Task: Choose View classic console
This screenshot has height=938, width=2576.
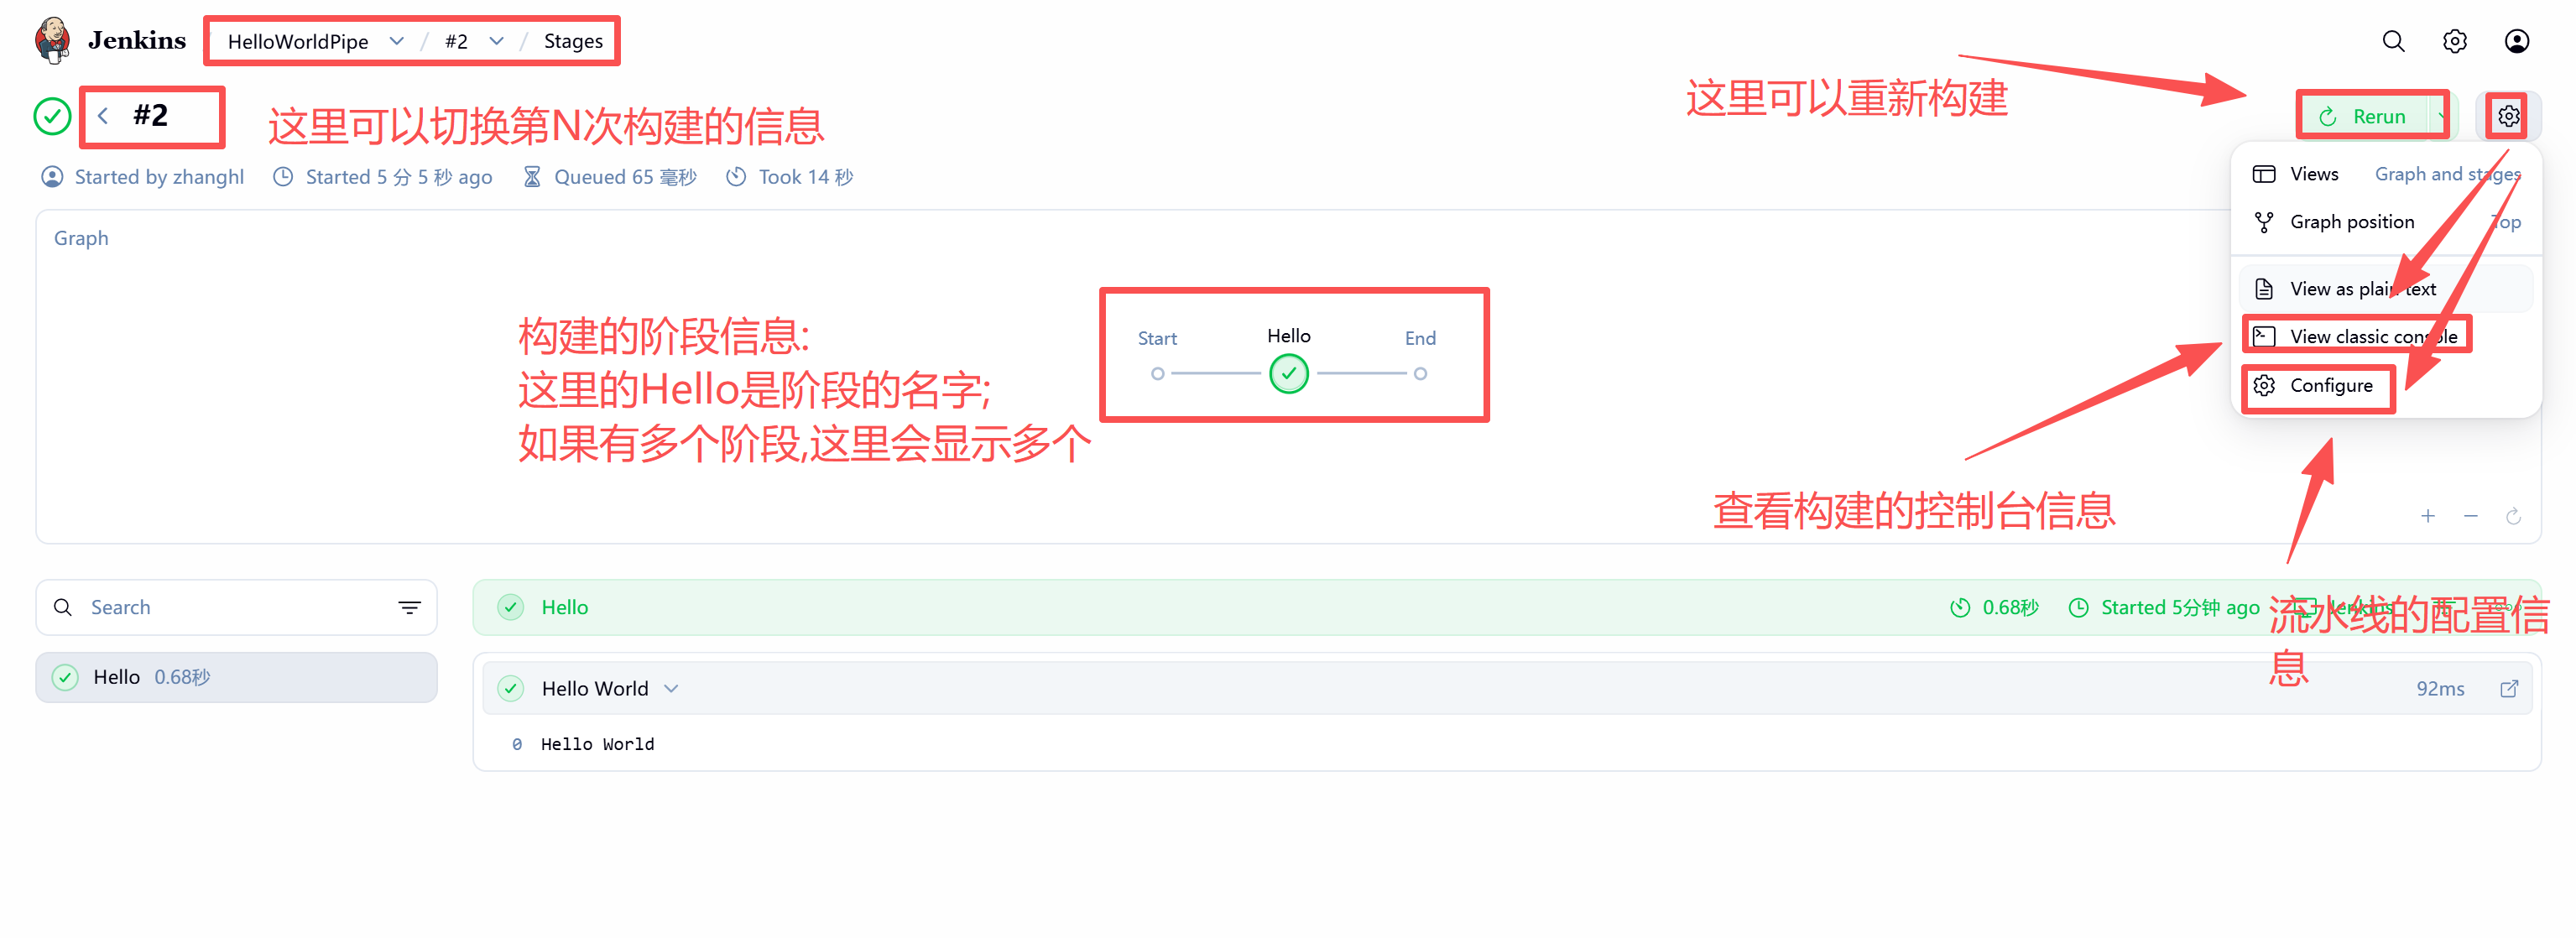Action: (2386, 337)
